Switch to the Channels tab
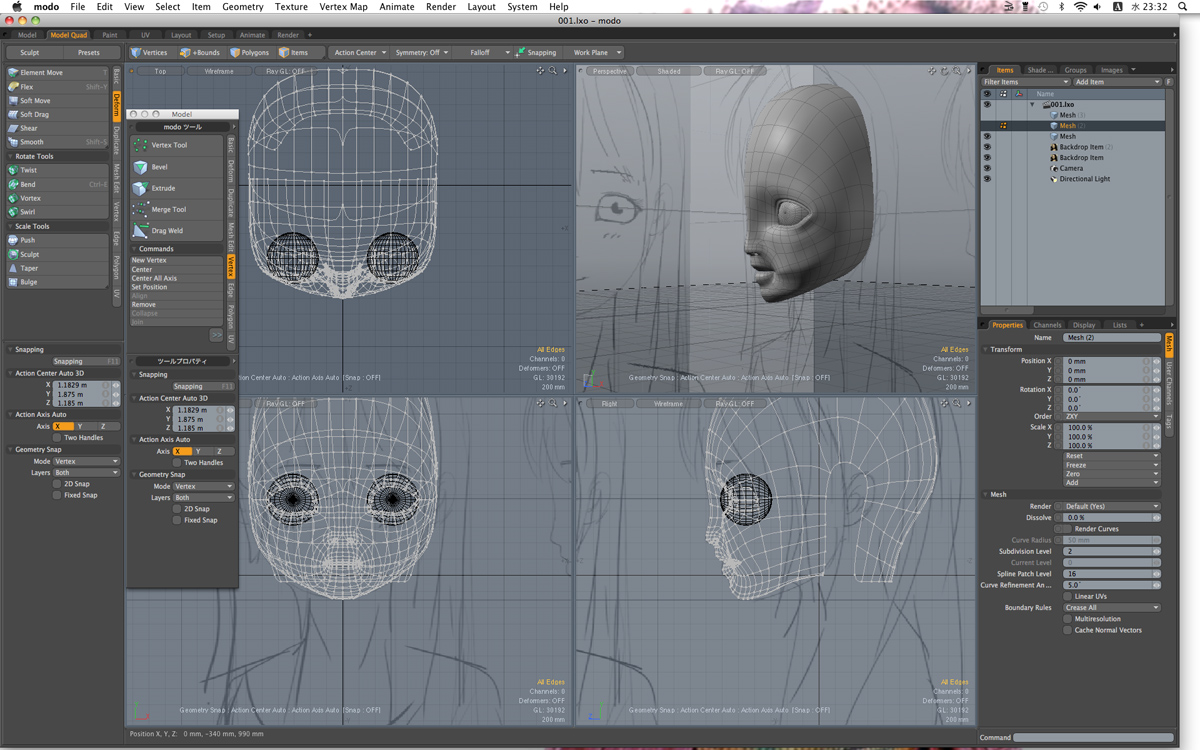 coord(1047,325)
